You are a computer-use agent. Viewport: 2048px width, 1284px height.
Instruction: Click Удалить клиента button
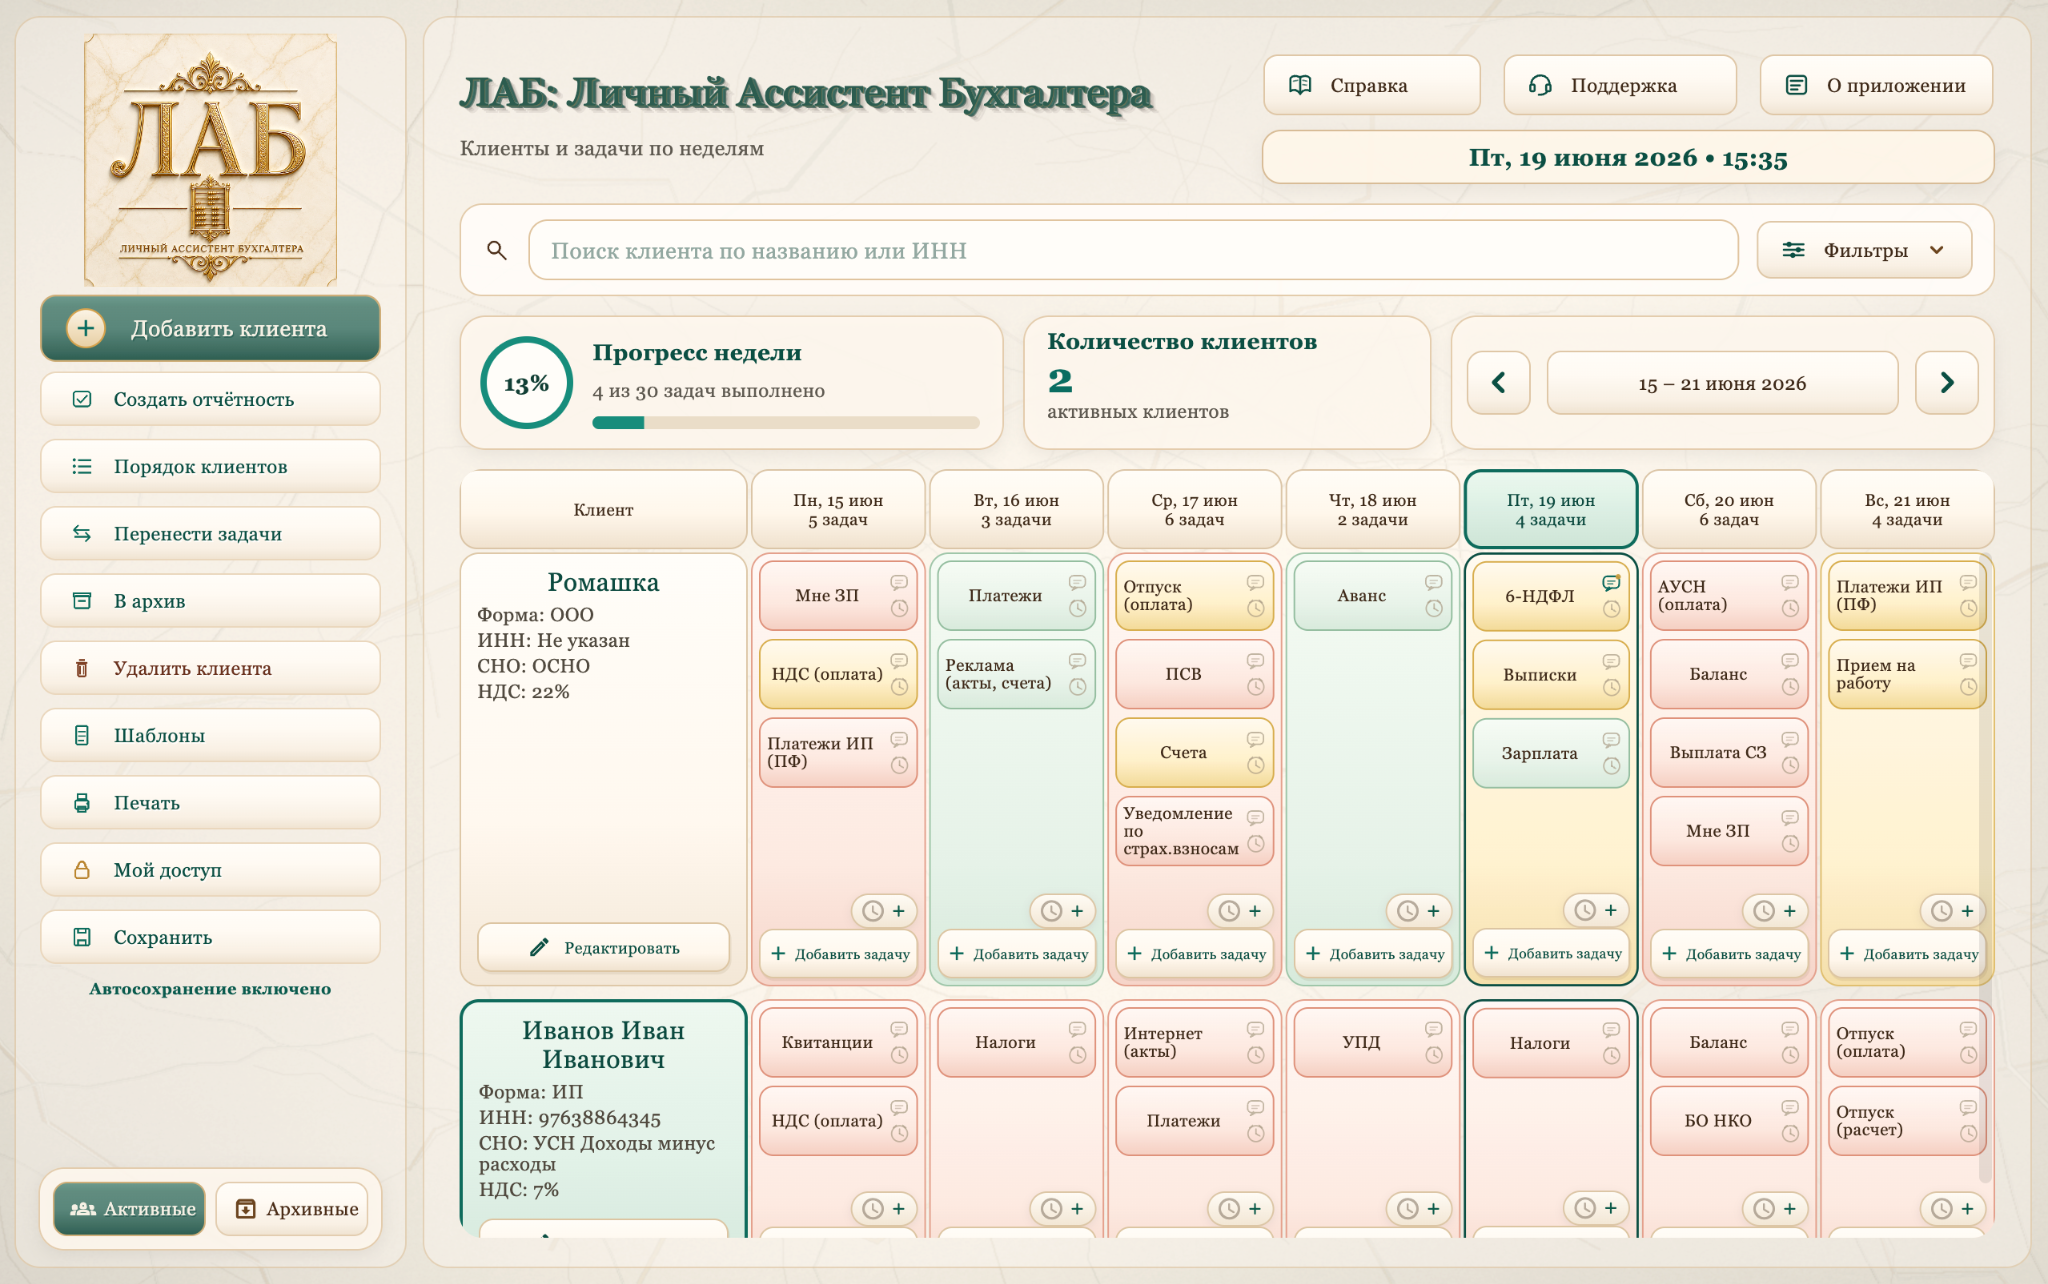(210, 668)
